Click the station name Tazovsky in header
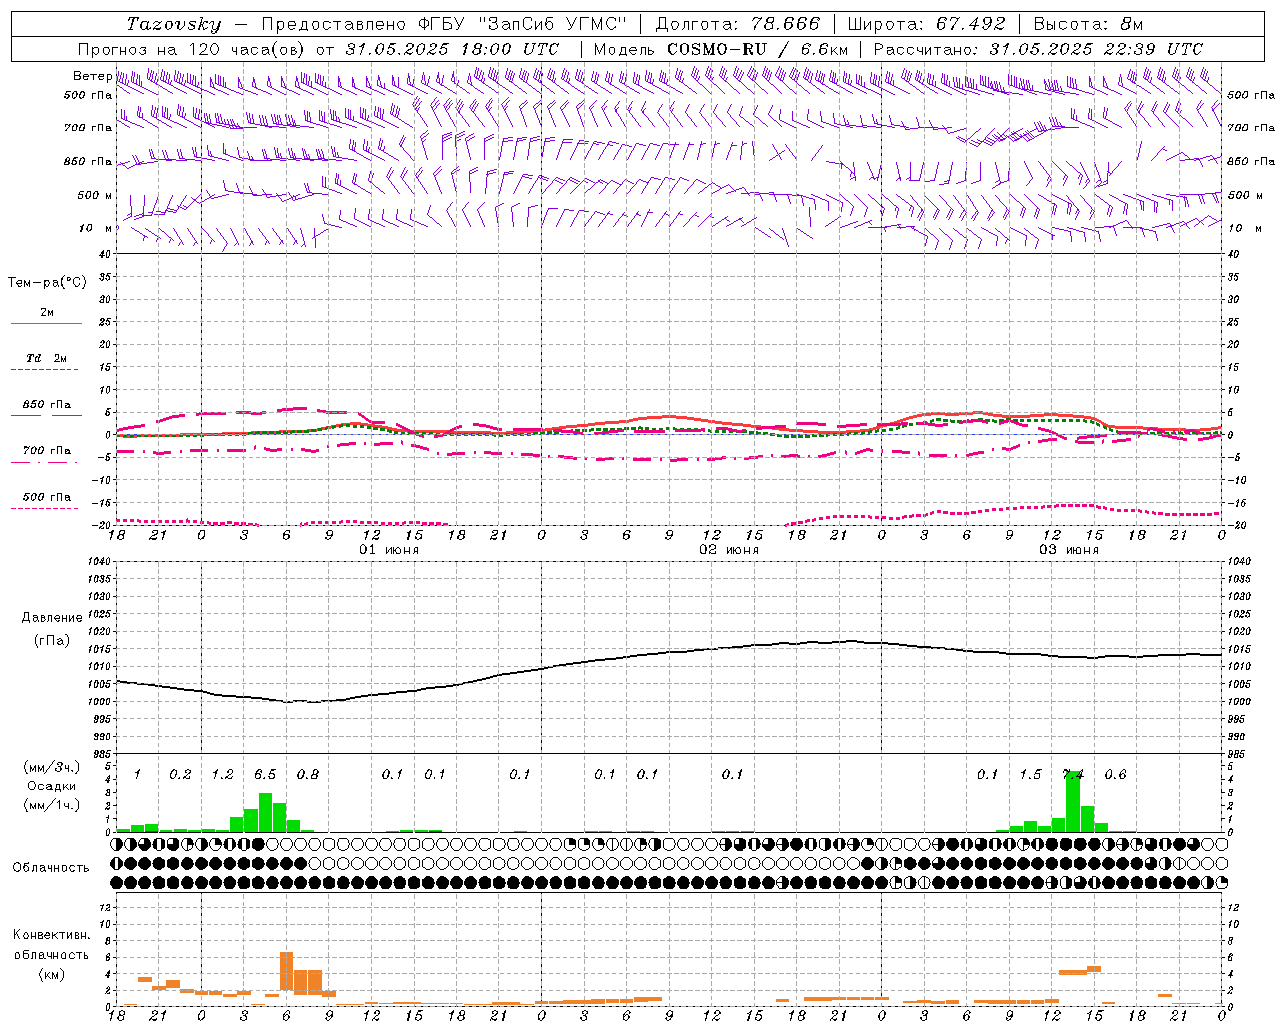 [174, 24]
